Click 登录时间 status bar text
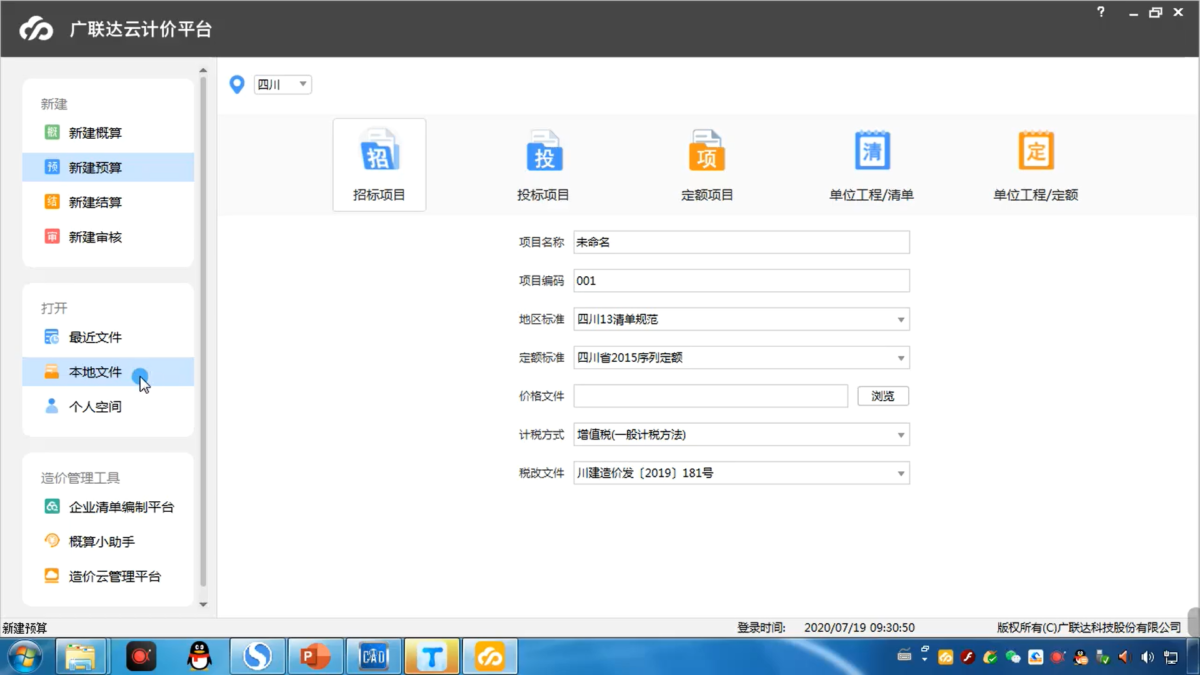The image size is (1200, 675). coord(761,628)
